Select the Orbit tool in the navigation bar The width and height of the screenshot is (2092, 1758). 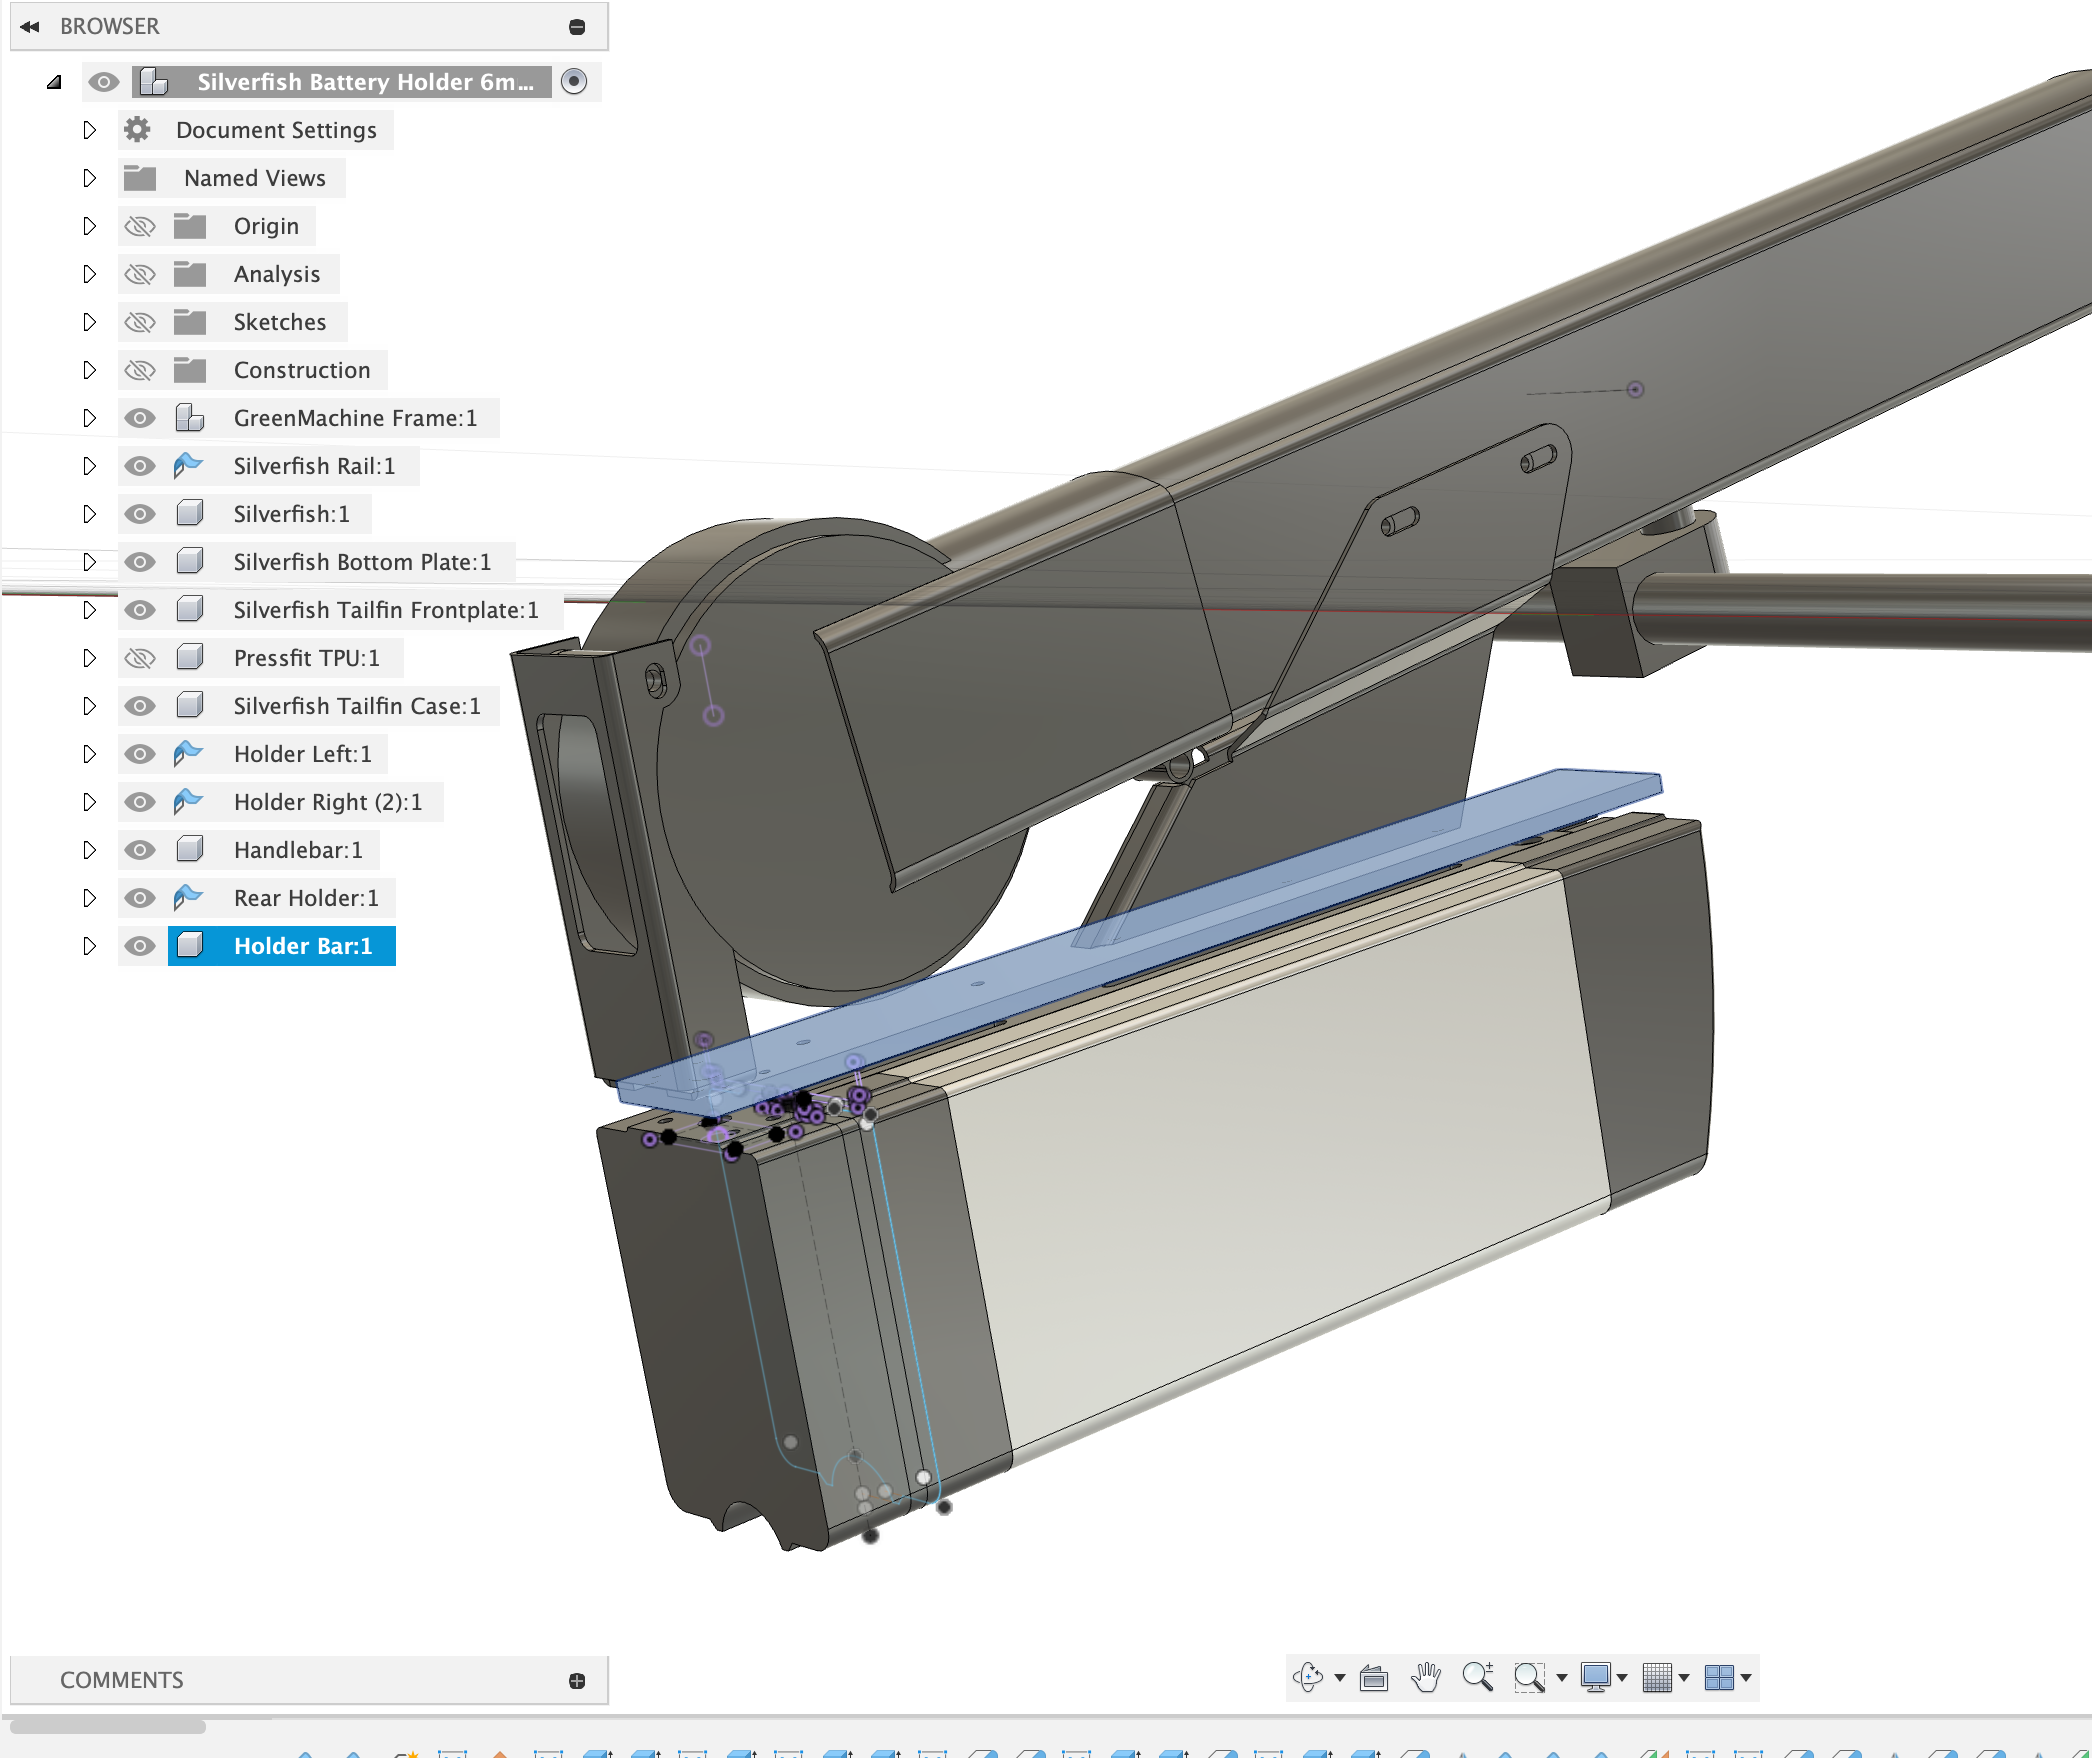click(1308, 1677)
